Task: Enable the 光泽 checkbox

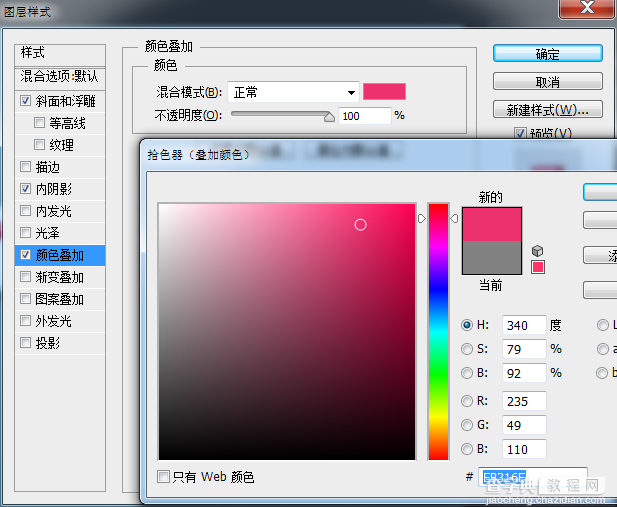Action: pyautogui.click(x=26, y=233)
